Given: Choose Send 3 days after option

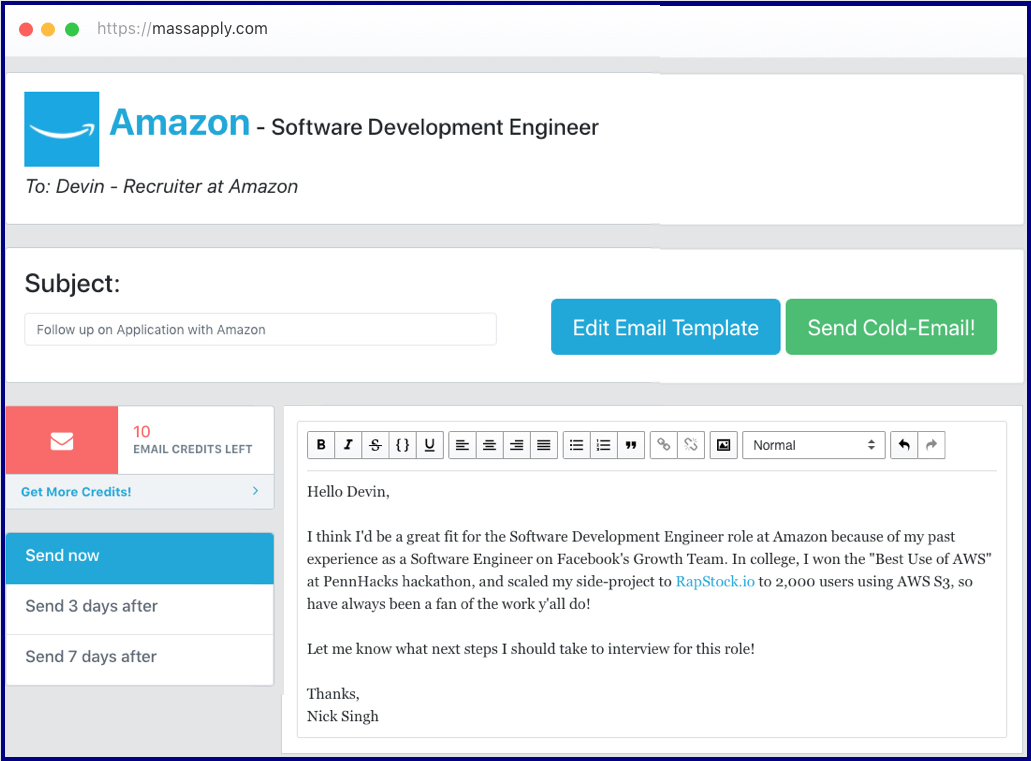Looking at the screenshot, I should tap(139, 608).
